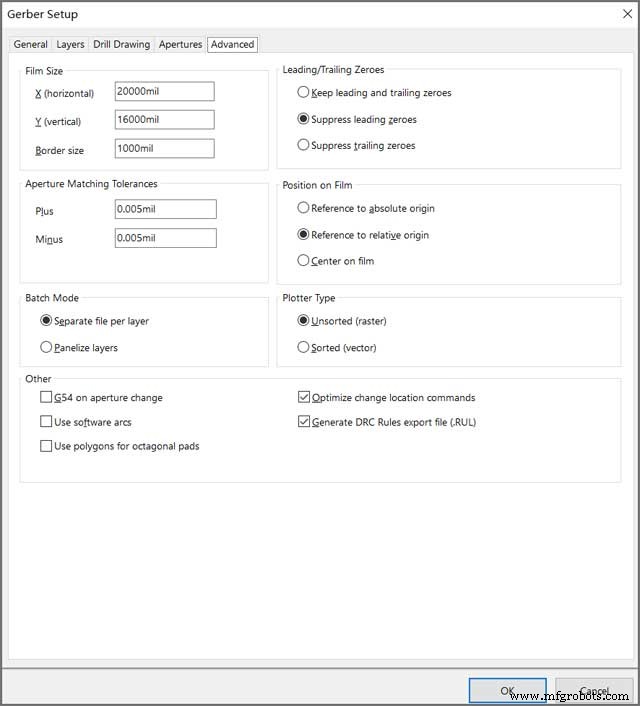This screenshot has height=706, width=640.
Task: Open the Layers tab
Action: (70, 45)
